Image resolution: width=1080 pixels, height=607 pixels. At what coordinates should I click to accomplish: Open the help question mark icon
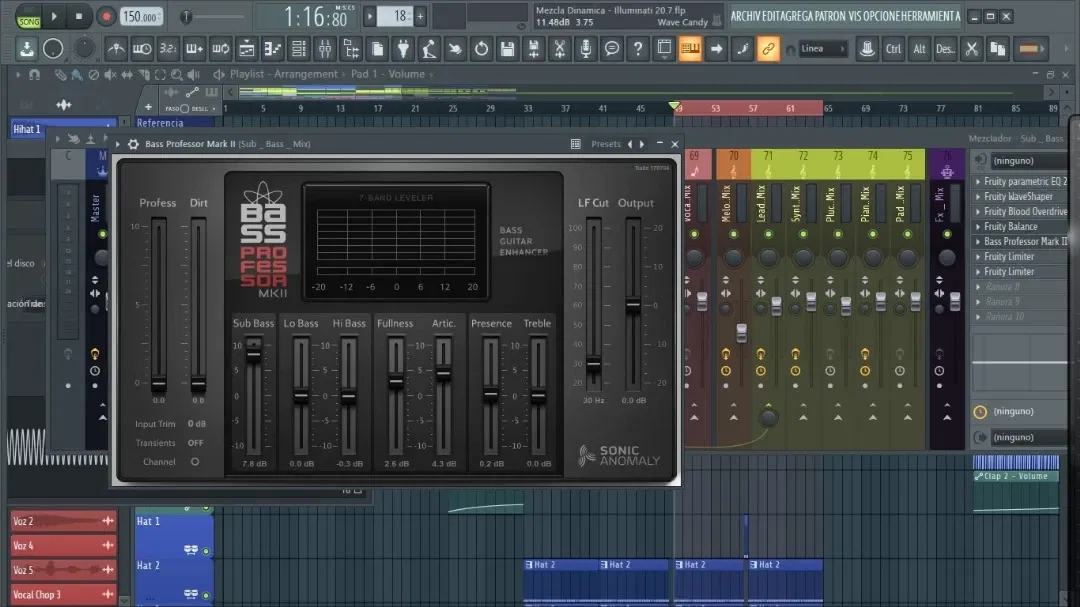pos(638,48)
